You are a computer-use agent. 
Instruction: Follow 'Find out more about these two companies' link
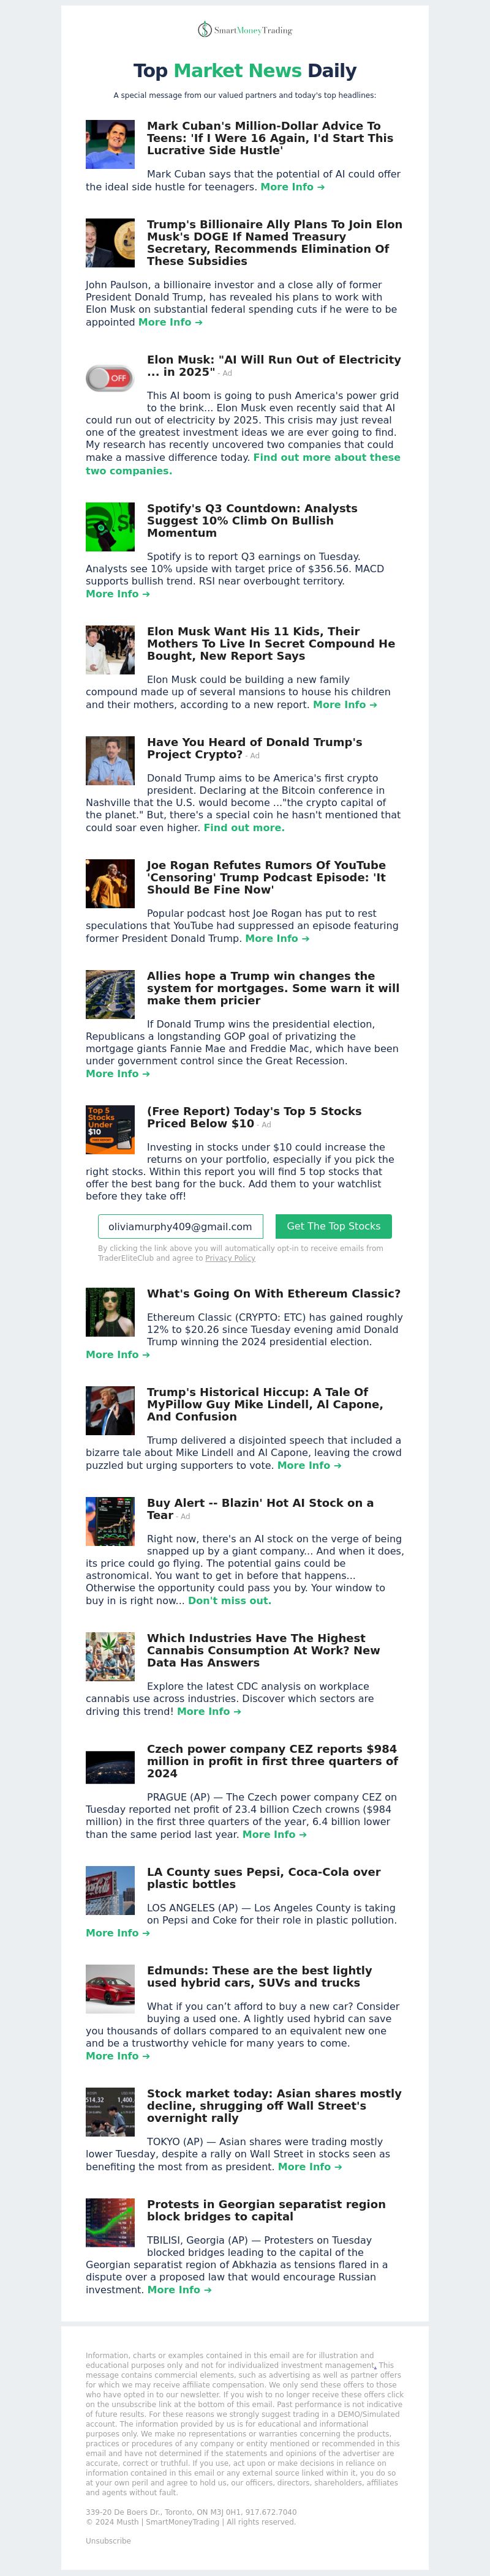[x=243, y=464]
